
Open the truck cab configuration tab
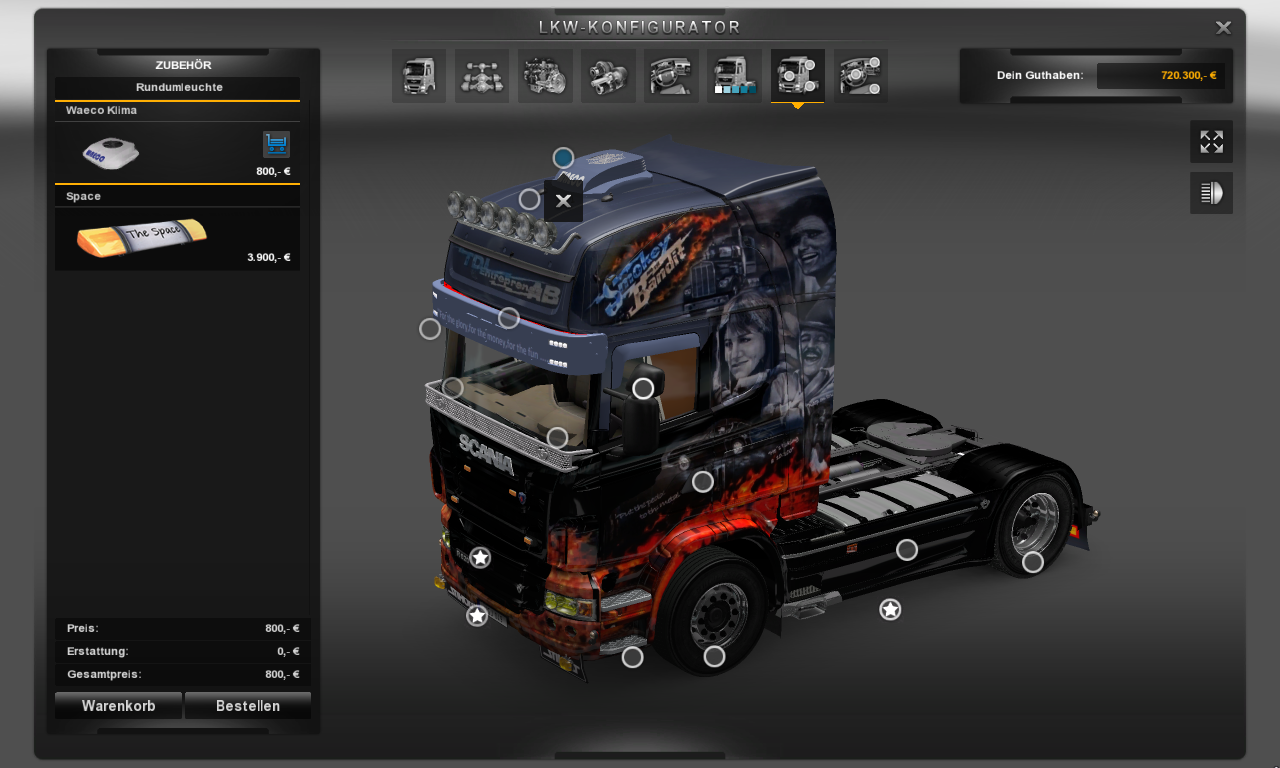(x=419, y=76)
